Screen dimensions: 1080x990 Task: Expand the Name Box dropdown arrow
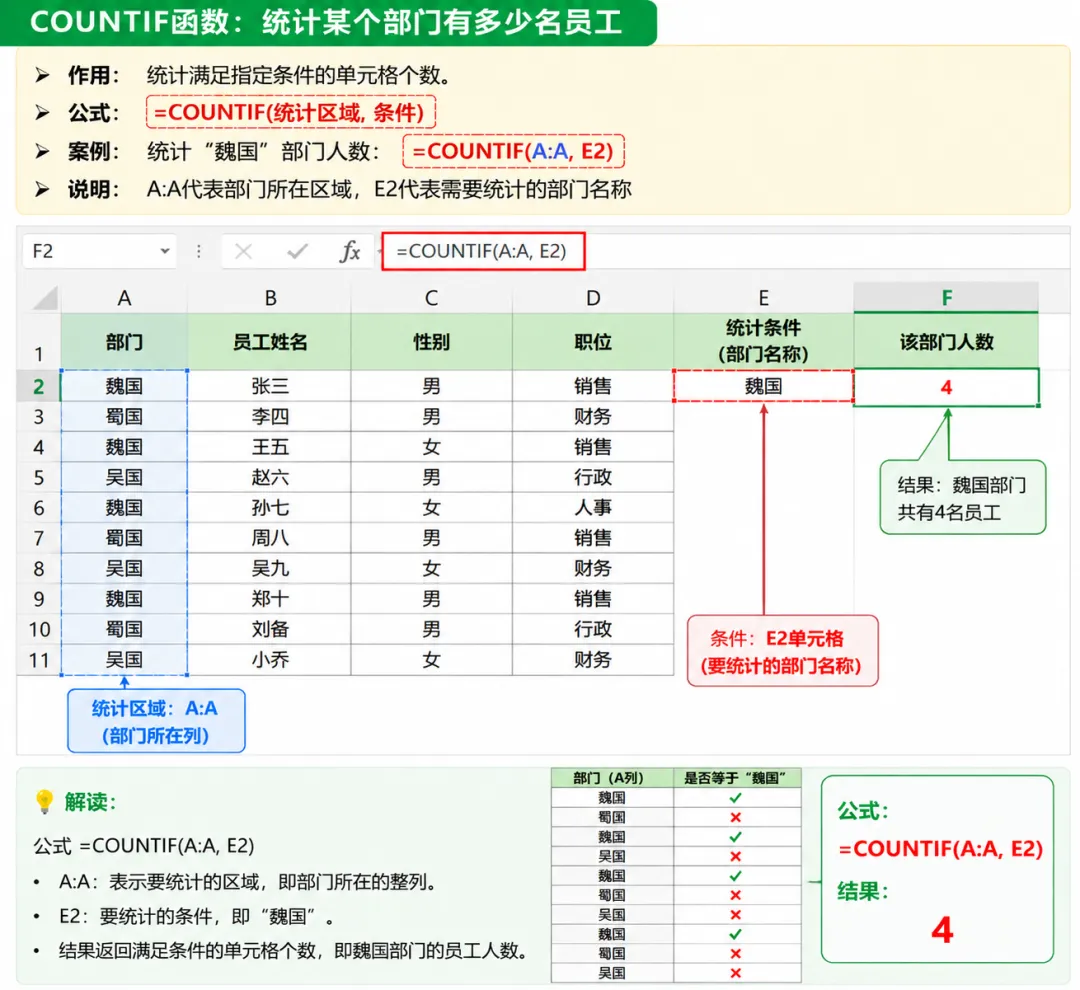click(x=165, y=251)
